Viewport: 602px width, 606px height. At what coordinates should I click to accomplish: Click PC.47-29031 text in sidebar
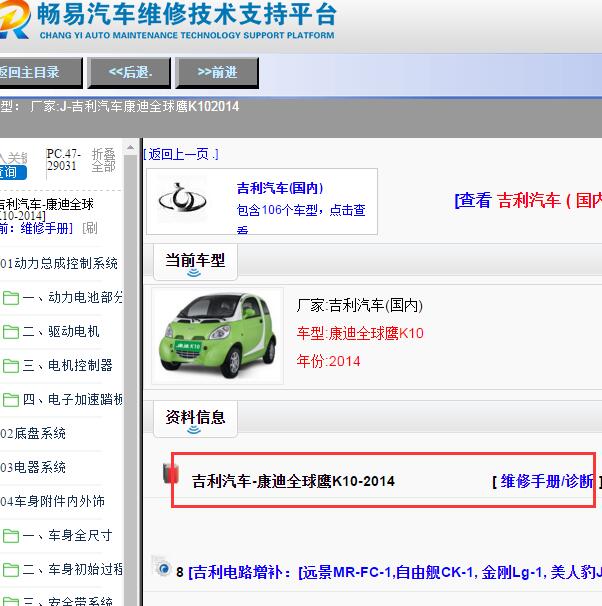(x=64, y=160)
